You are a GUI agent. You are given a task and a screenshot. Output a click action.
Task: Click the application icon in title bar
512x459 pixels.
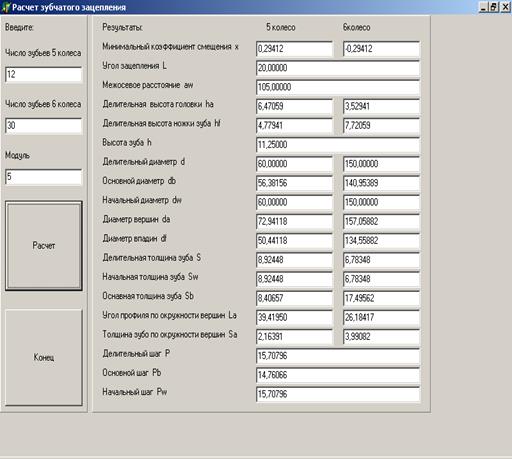tap(6, 7)
